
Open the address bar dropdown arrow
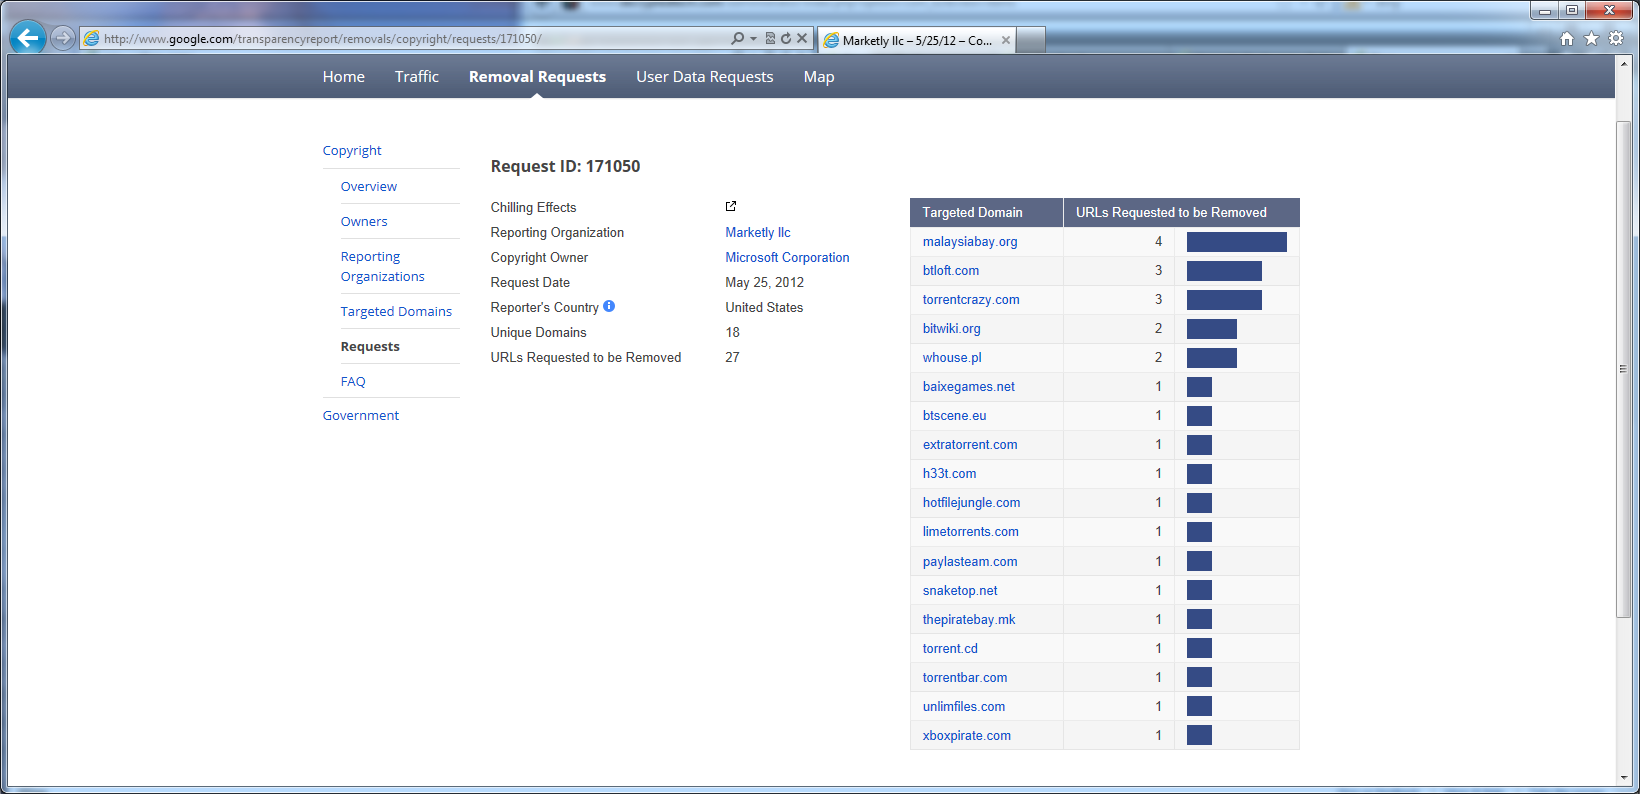pyautogui.click(x=753, y=39)
